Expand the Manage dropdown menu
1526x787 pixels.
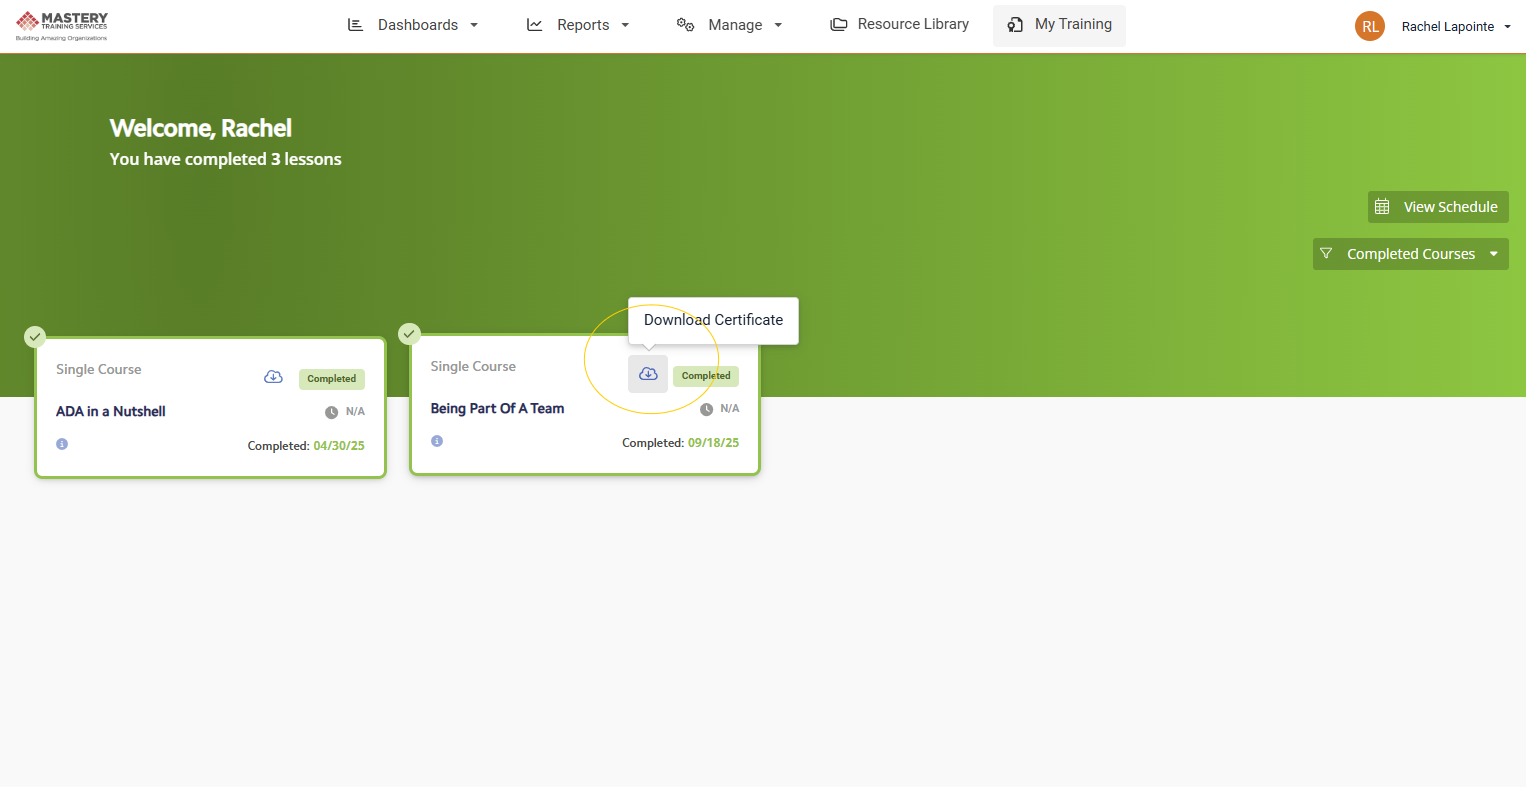coord(729,25)
